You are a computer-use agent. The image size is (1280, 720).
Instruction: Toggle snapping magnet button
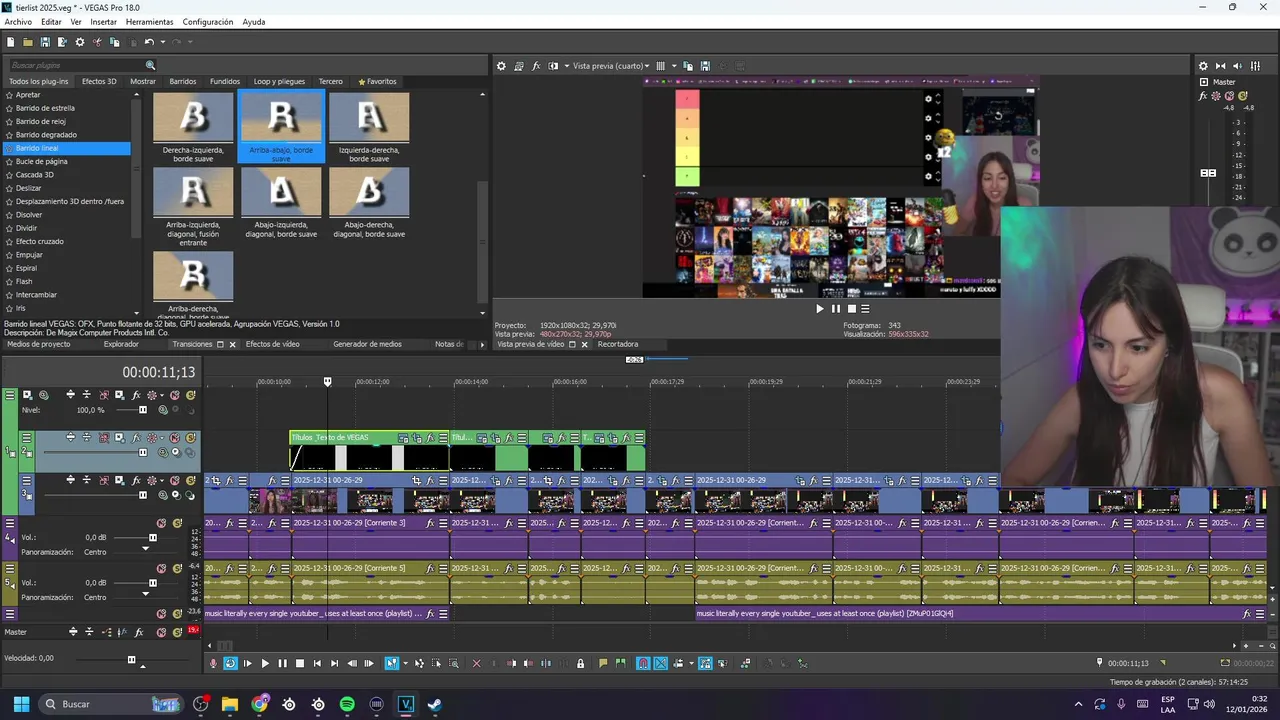643,663
